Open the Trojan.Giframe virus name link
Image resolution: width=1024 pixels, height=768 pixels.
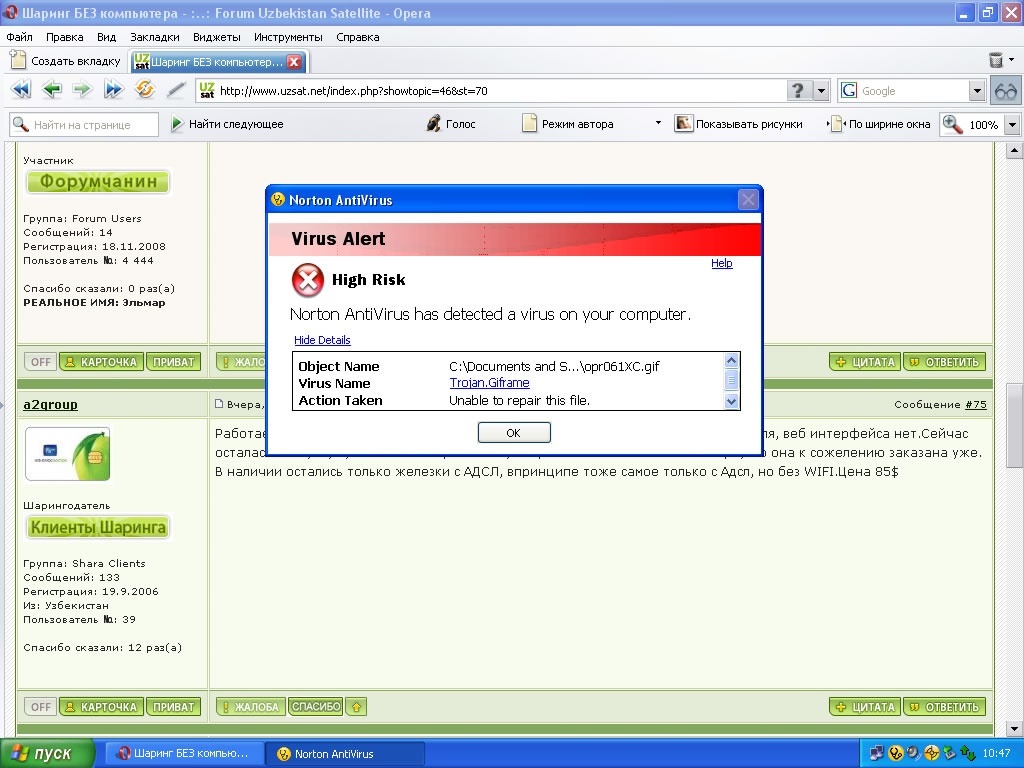489,383
